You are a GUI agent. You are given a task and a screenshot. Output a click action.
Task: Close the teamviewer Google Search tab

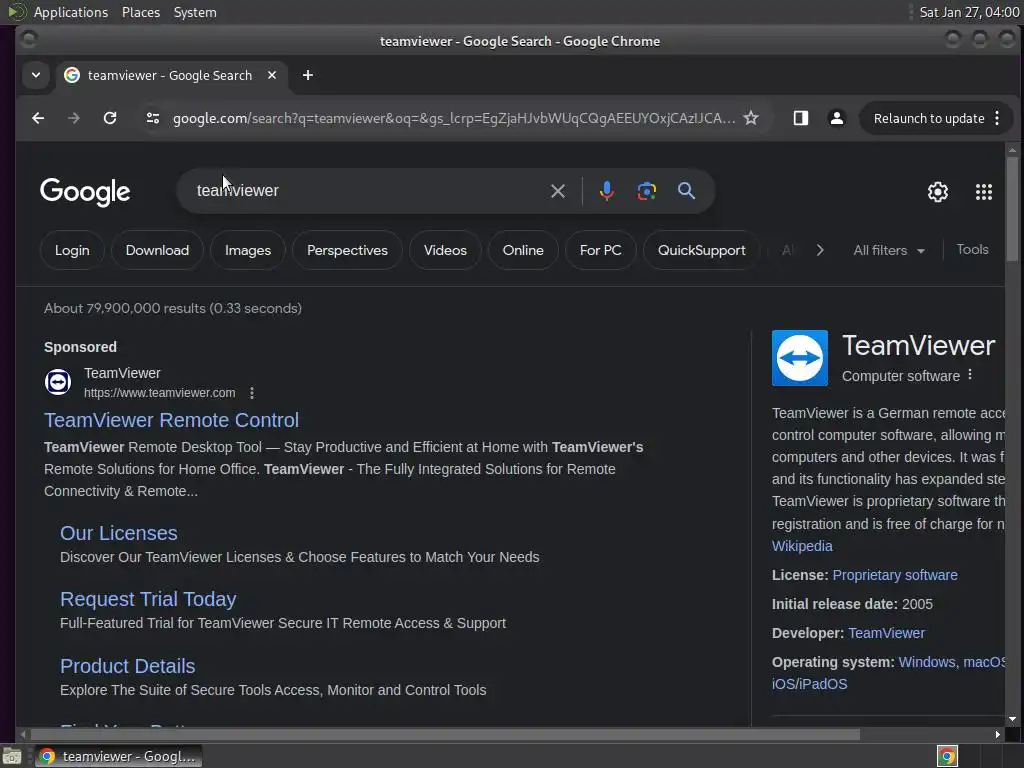[272, 75]
